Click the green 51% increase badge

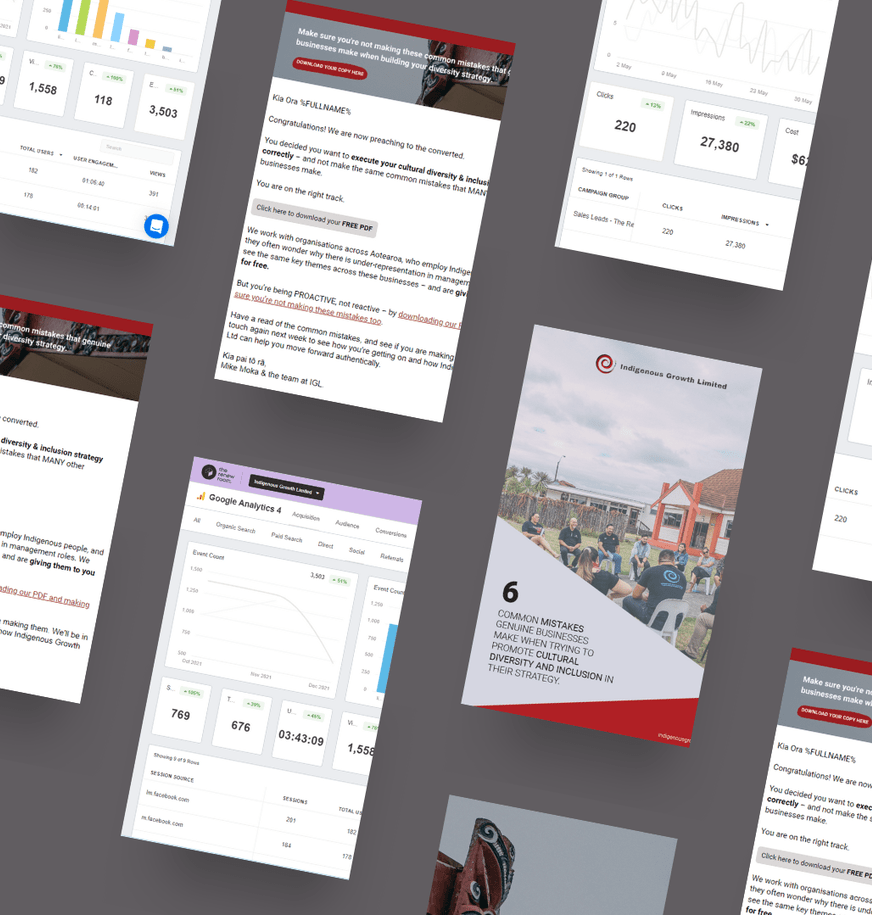(x=339, y=580)
